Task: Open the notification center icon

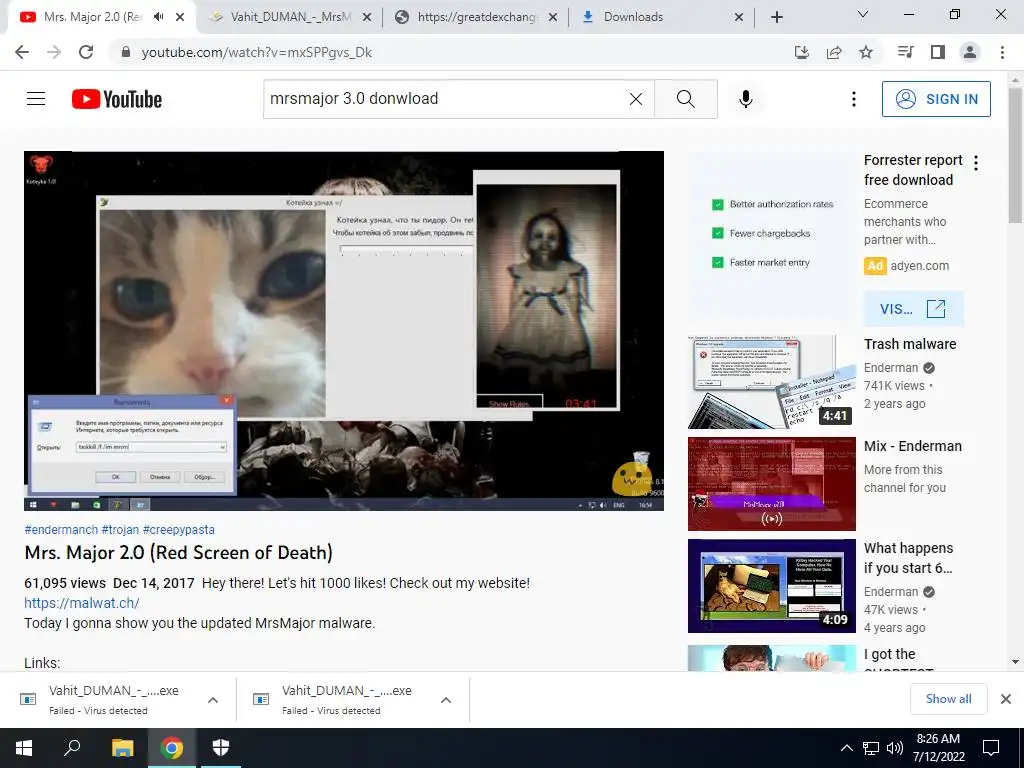Action: tap(991, 748)
